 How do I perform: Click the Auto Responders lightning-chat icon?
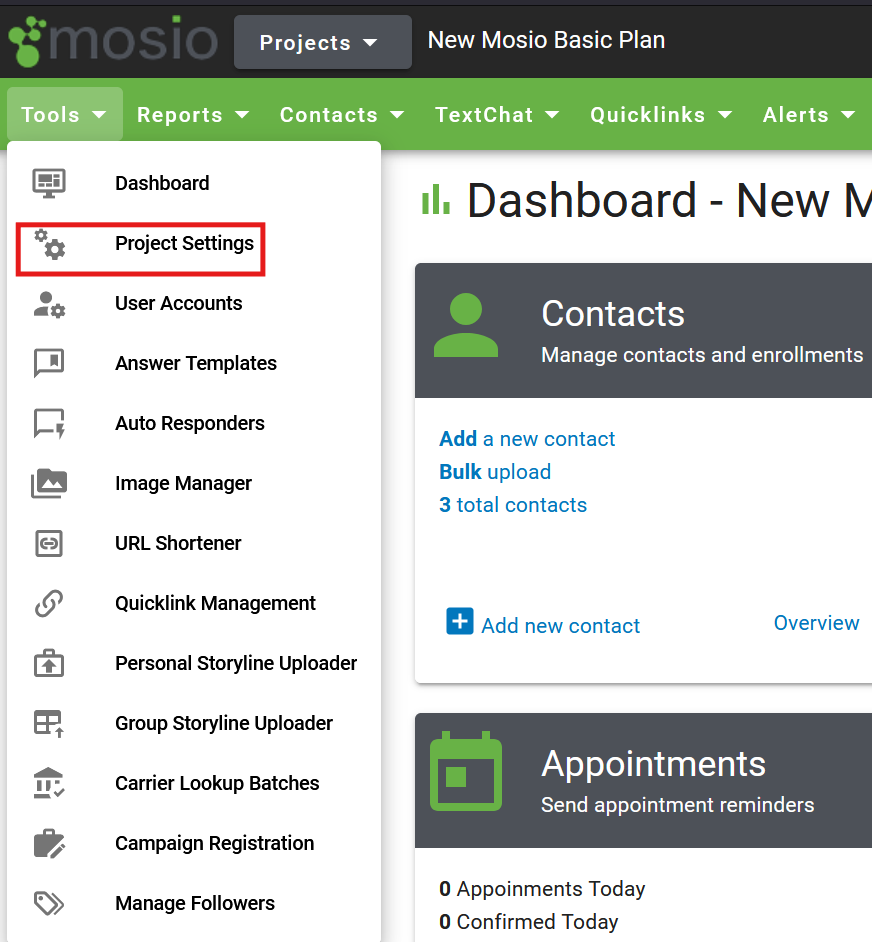(x=49, y=424)
